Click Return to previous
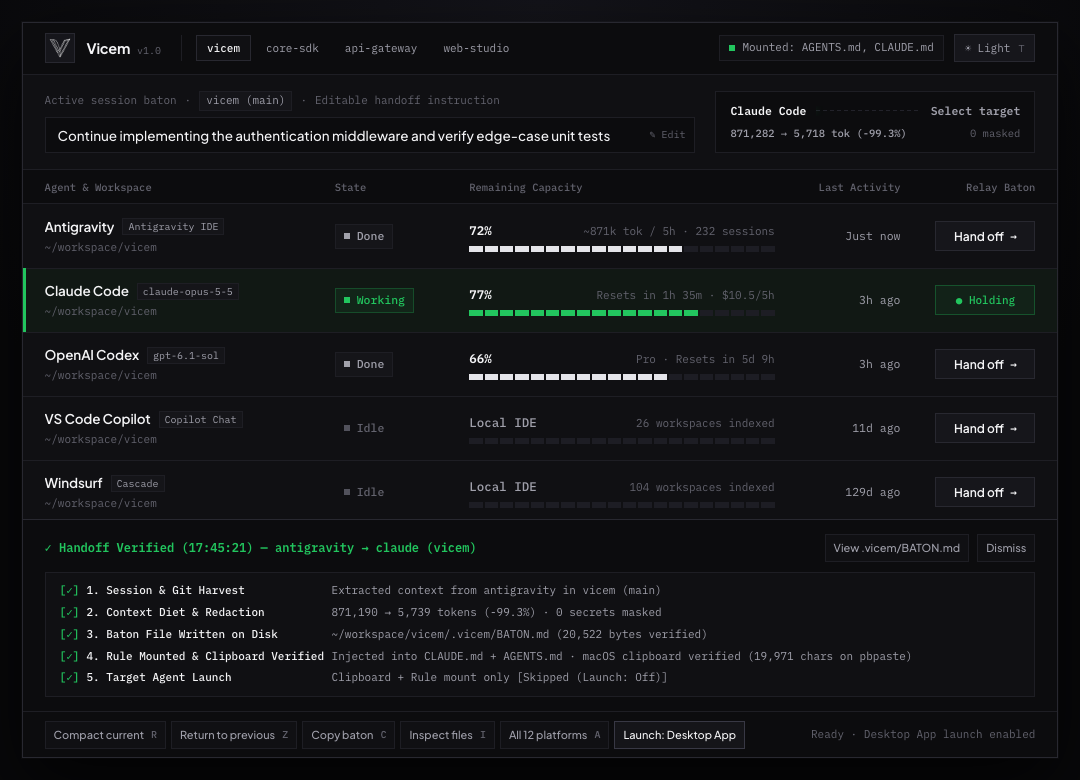Image resolution: width=1080 pixels, height=780 pixels. pos(233,735)
